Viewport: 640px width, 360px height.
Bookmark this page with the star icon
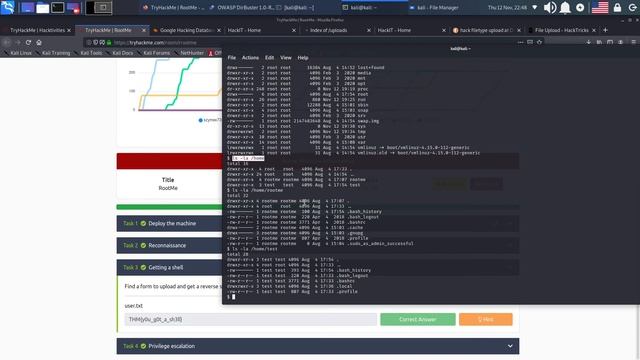click(540, 42)
